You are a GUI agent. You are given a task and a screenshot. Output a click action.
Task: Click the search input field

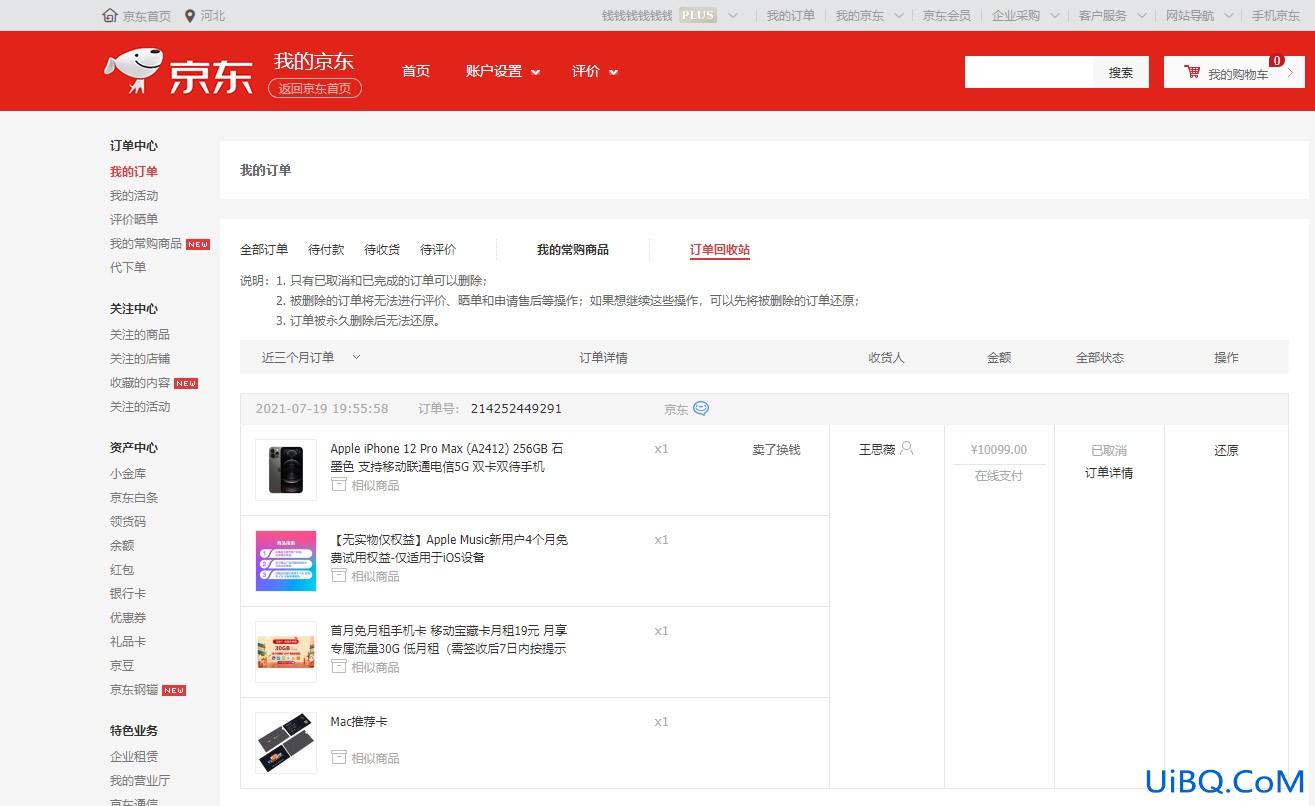coord(1029,72)
